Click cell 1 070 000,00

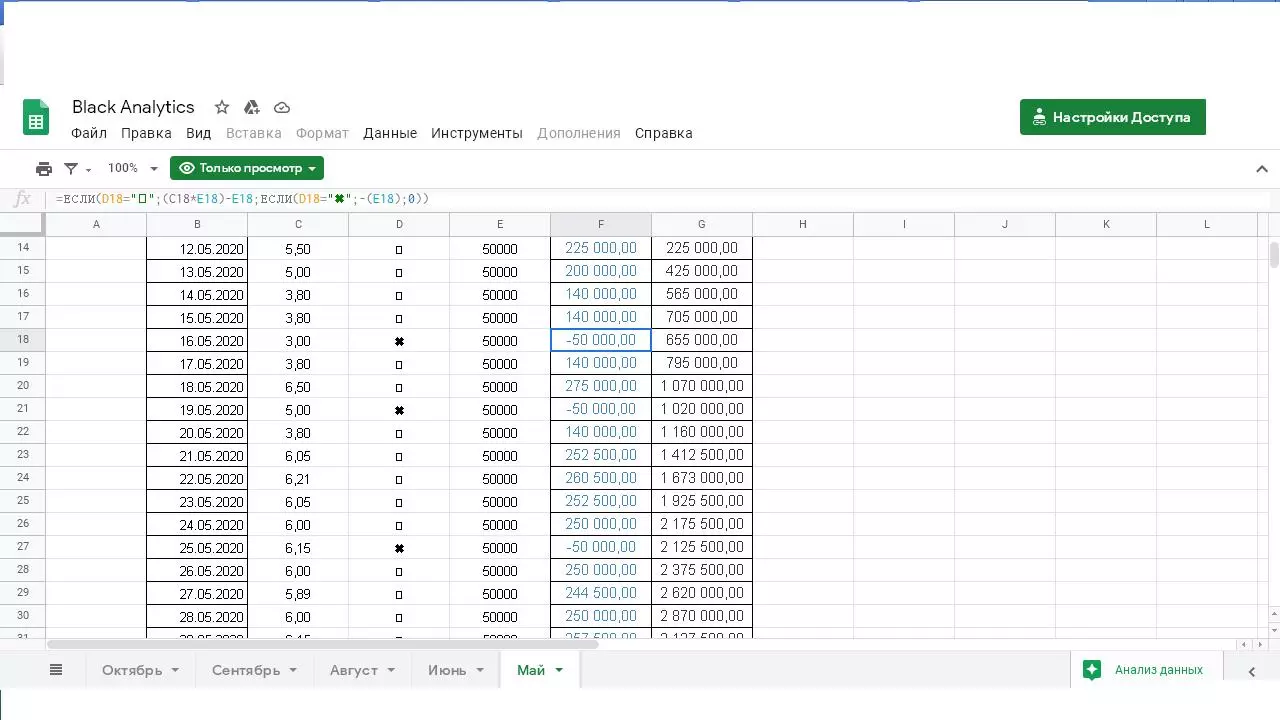point(702,386)
